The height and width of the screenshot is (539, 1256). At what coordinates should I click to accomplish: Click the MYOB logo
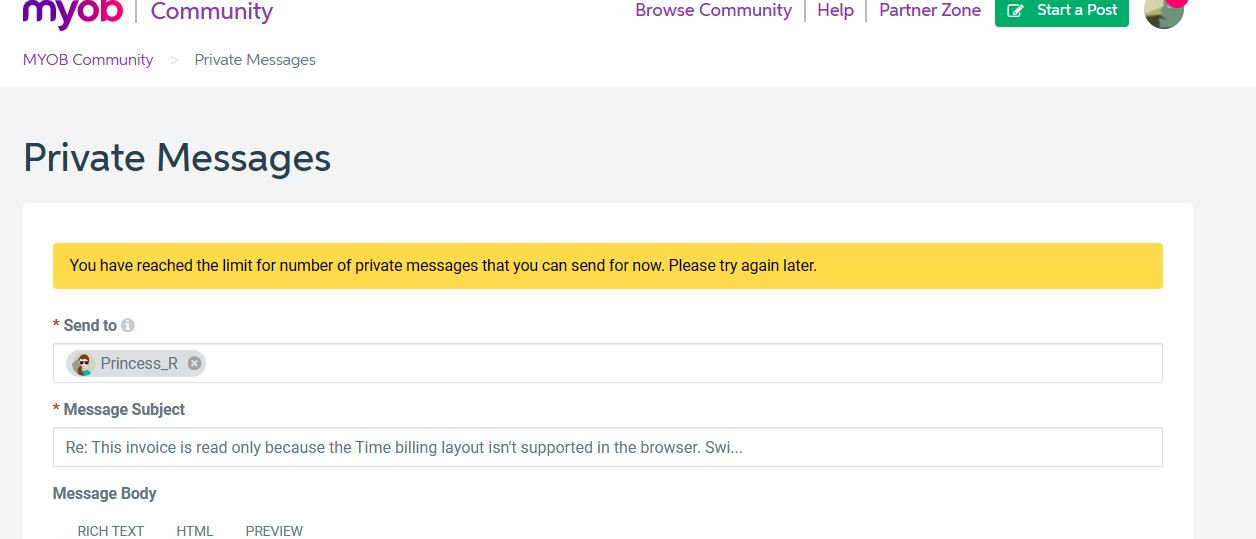point(72,13)
